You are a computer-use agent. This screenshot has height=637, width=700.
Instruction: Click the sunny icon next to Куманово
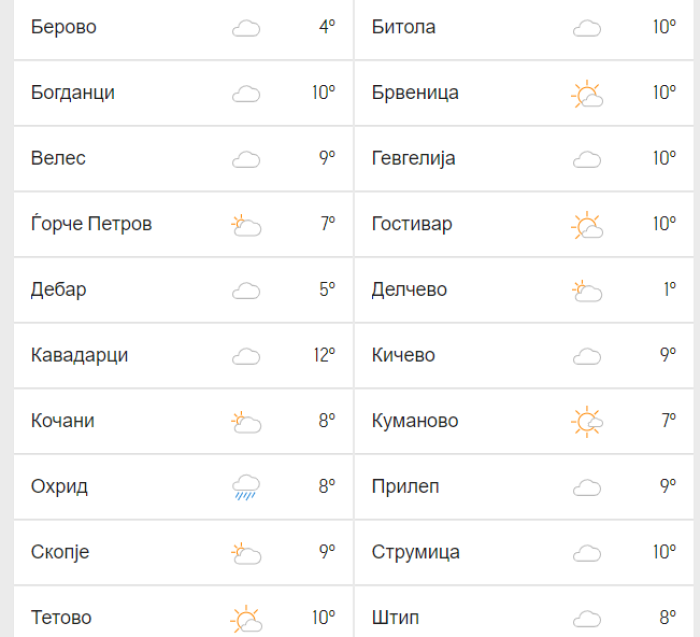(x=587, y=421)
